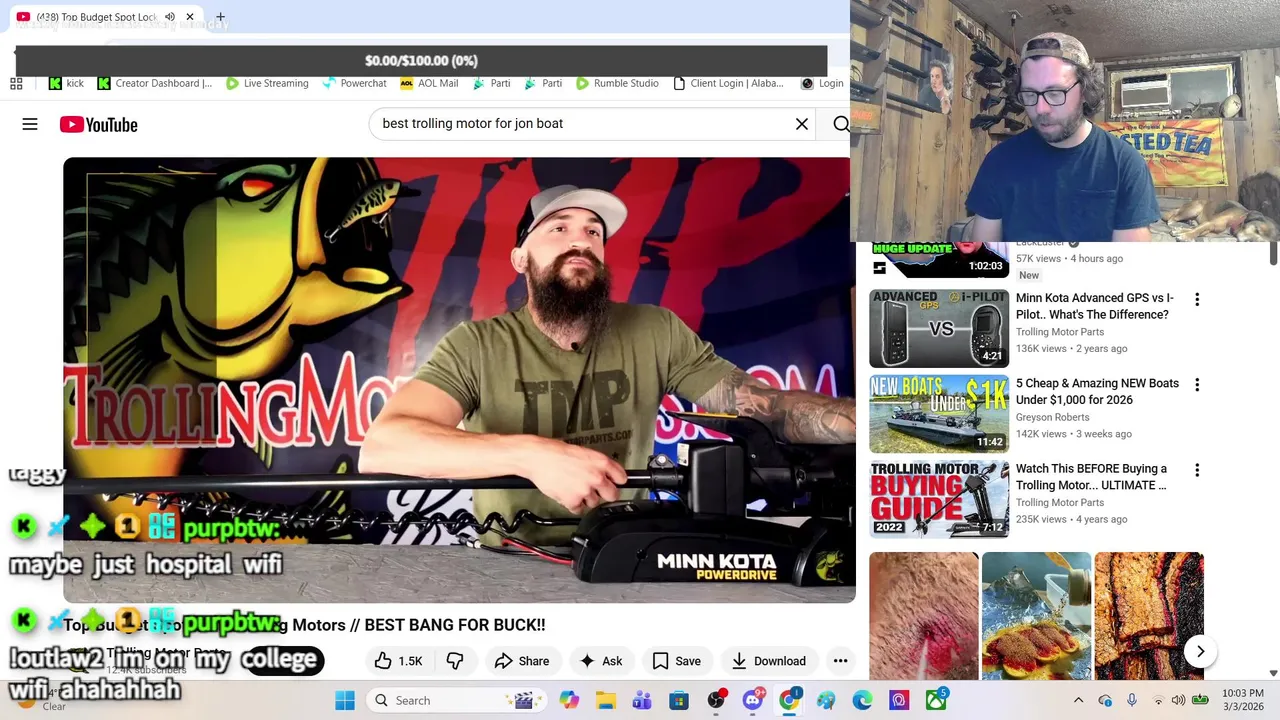Open the kick bookmark
The width and height of the screenshot is (1280, 720).
click(67, 83)
